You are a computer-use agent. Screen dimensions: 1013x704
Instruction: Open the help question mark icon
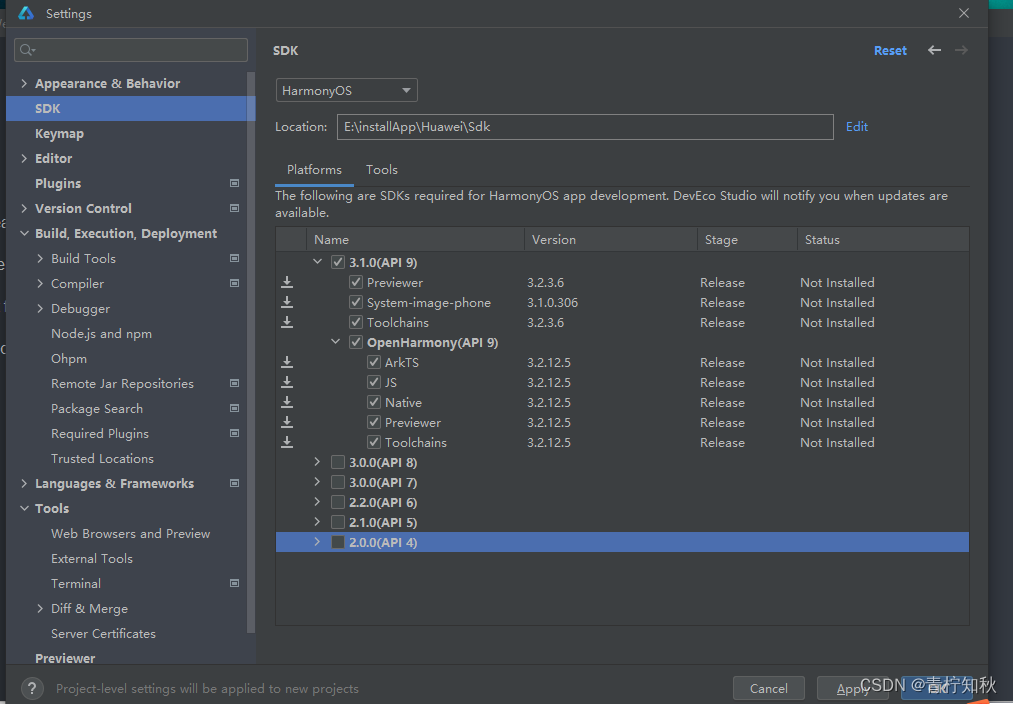pyautogui.click(x=32, y=688)
